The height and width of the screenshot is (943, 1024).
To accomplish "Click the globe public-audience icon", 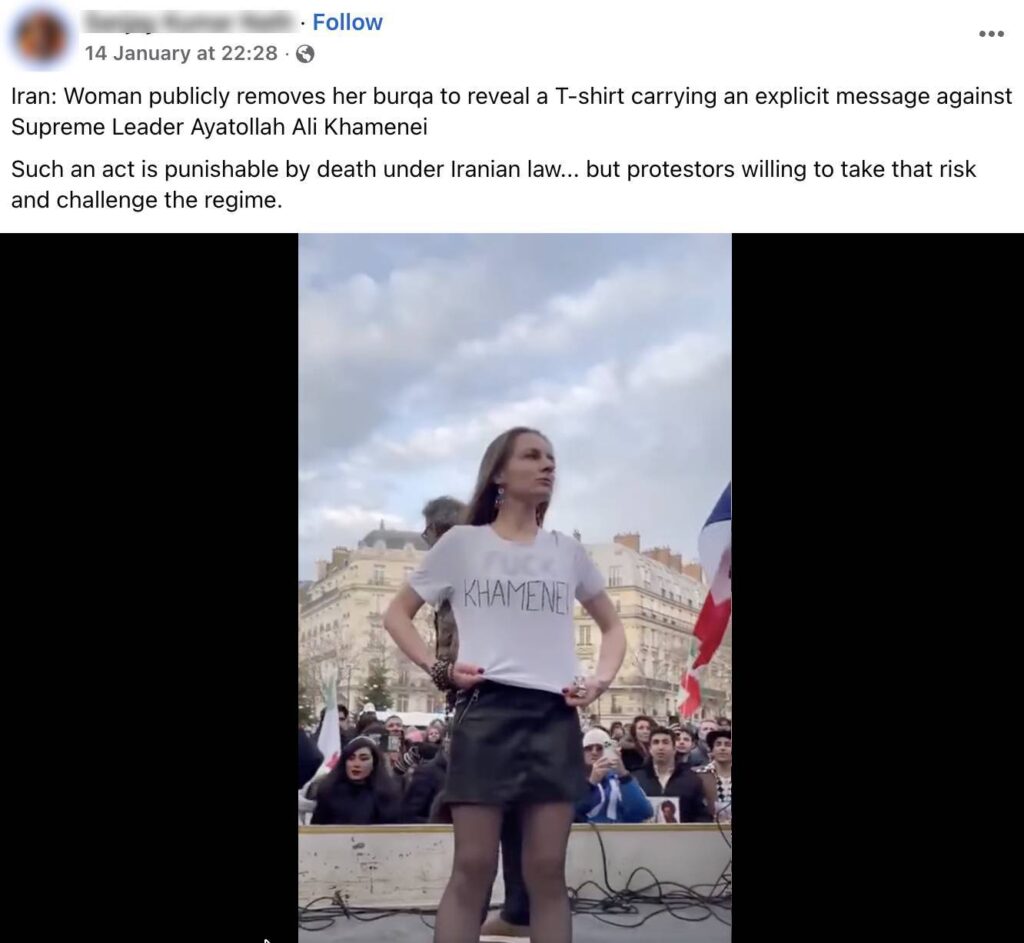I will (x=305, y=54).
